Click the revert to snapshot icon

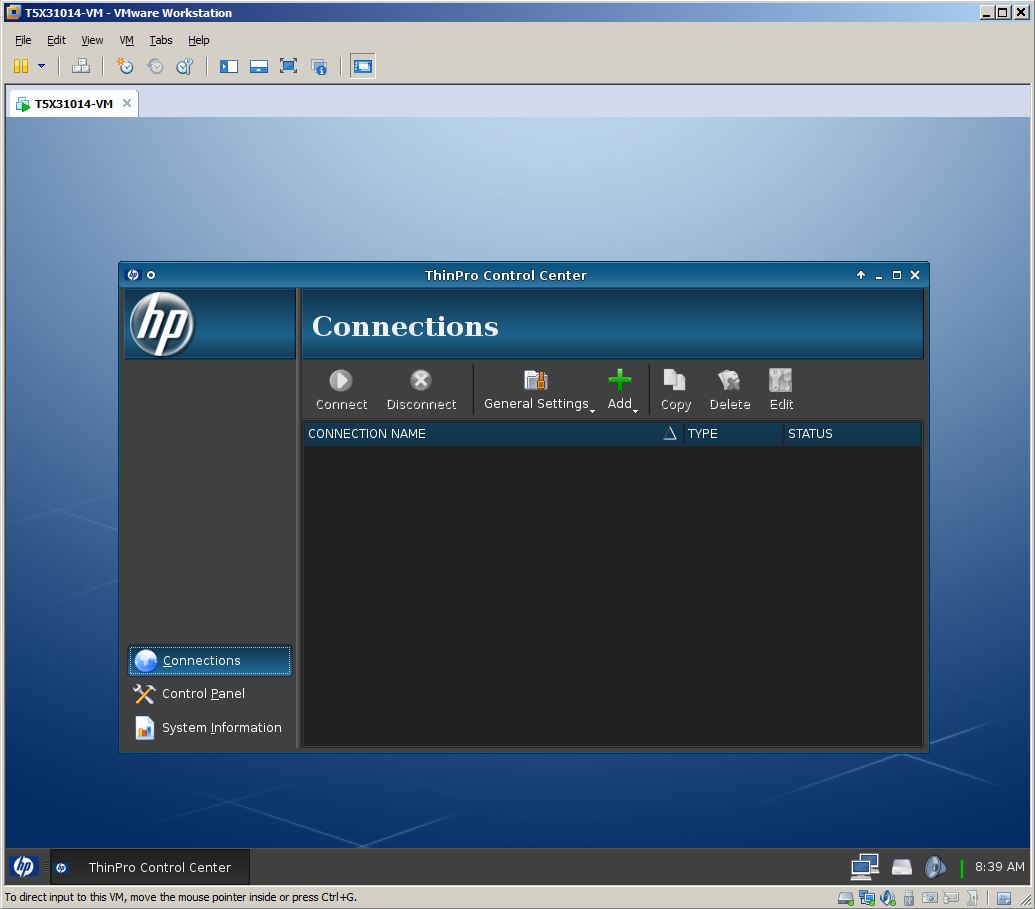(x=155, y=66)
